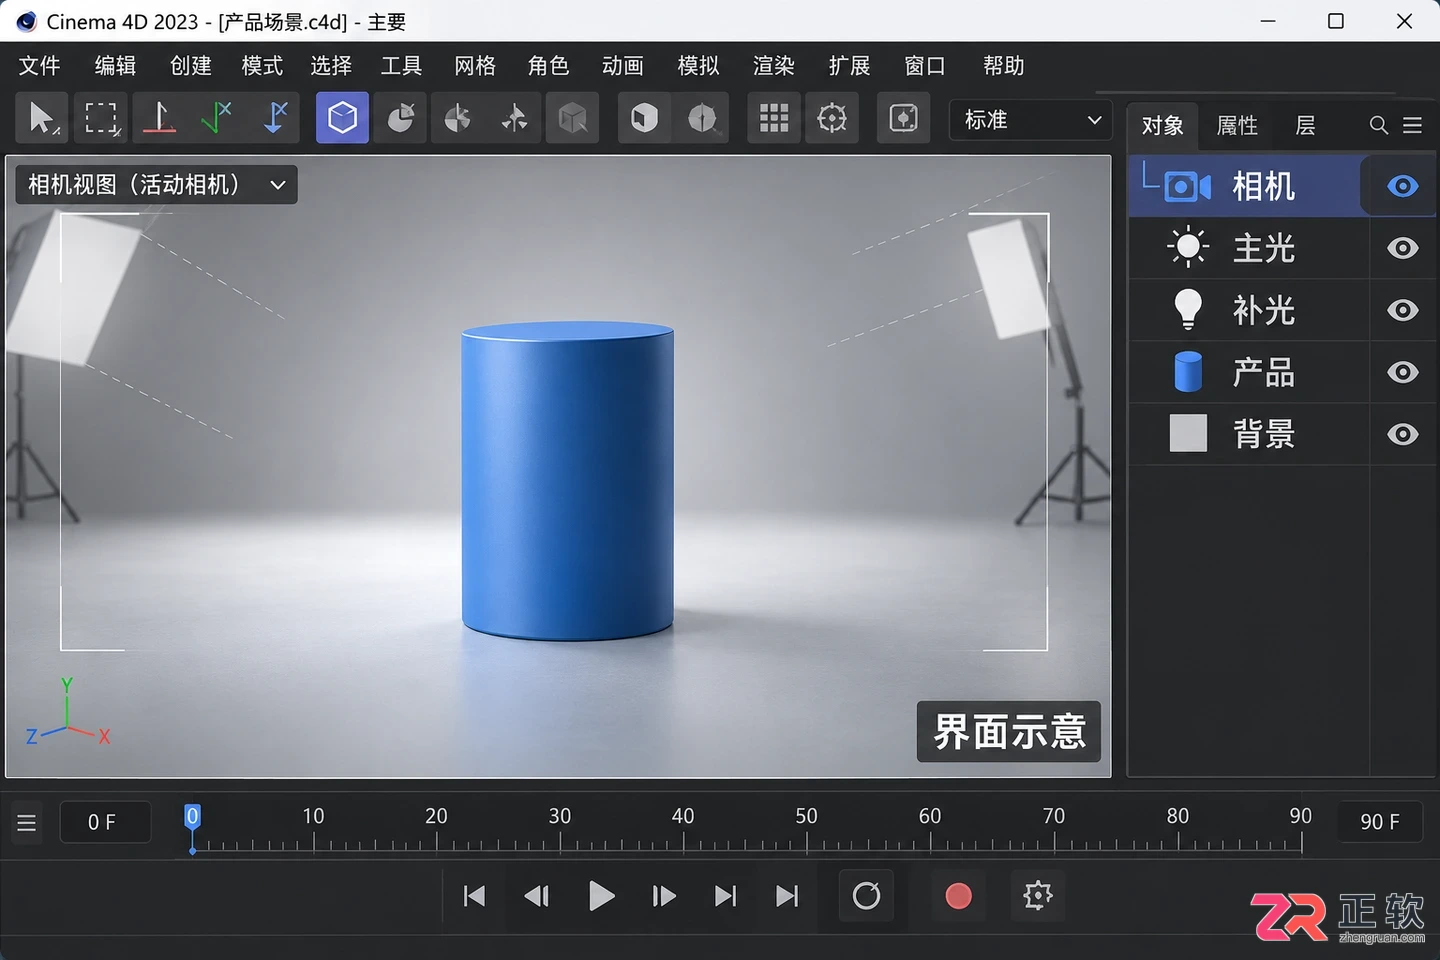Click the current frame field 0 F
The height and width of the screenshot is (960, 1440).
[105, 822]
